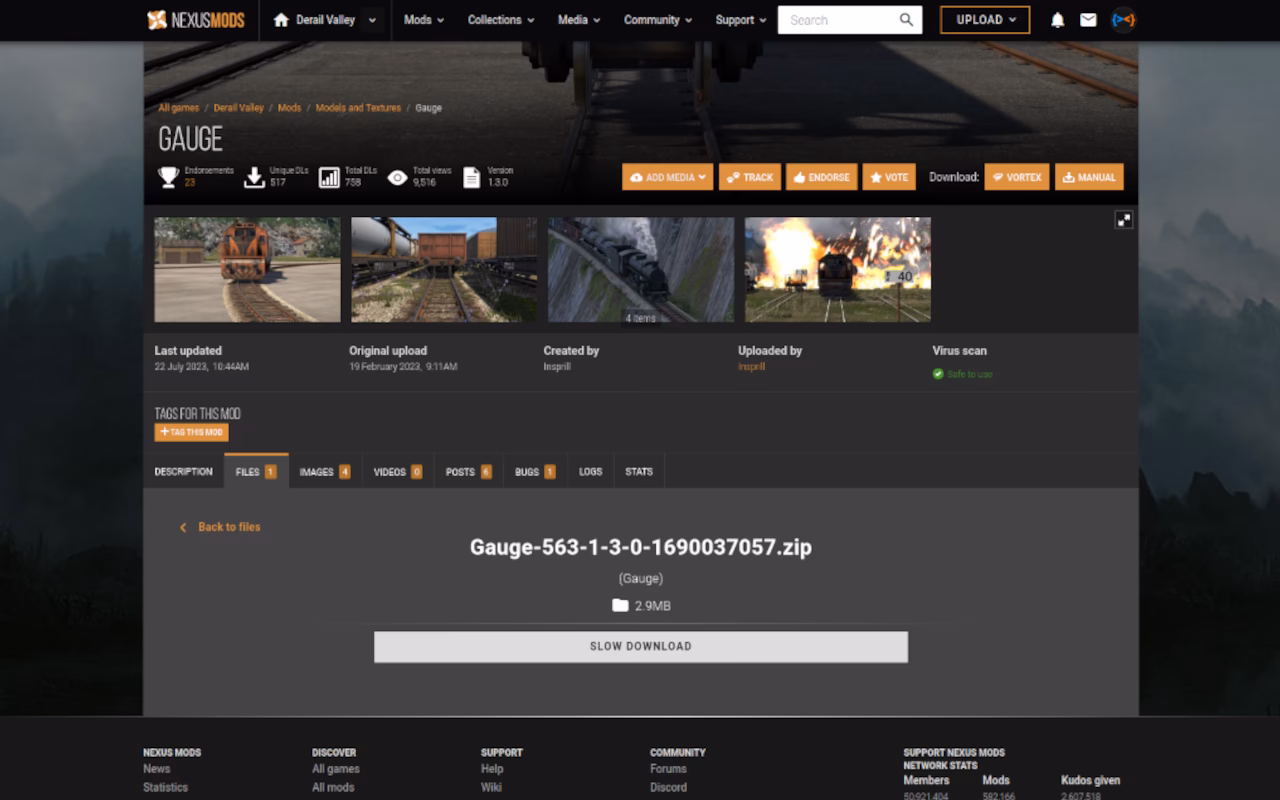This screenshot has width=1280, height=800.
Task: Click the Nexus Mods logo
Action: (x=196, y=20)
